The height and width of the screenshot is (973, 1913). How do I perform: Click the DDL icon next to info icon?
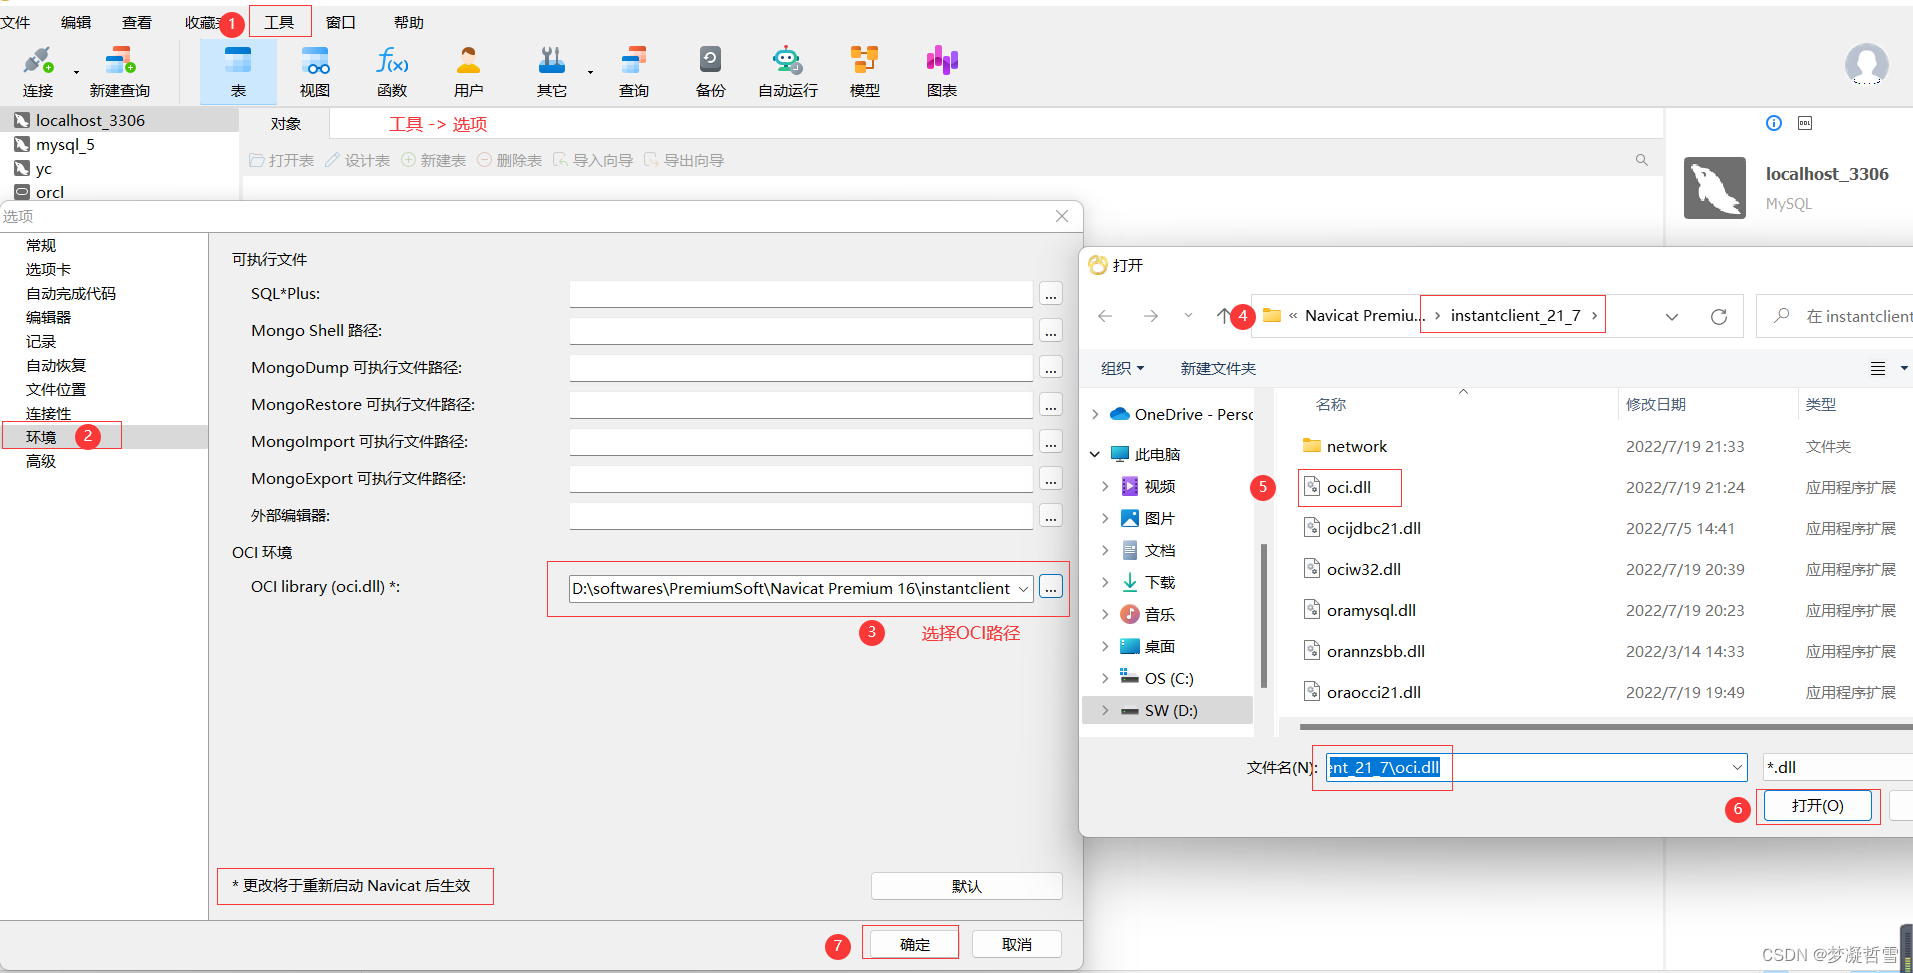tap(1805, 123)
